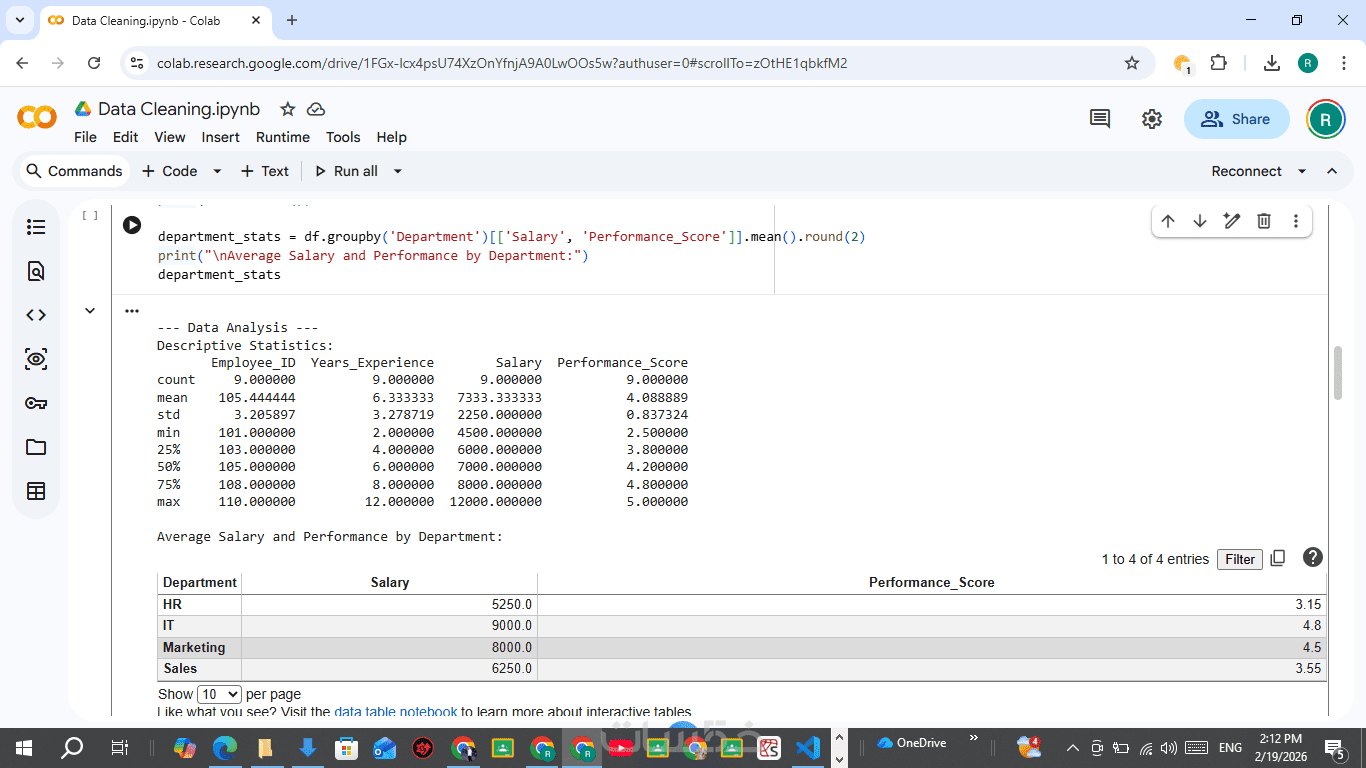Open Windows taskbar search

72,747
